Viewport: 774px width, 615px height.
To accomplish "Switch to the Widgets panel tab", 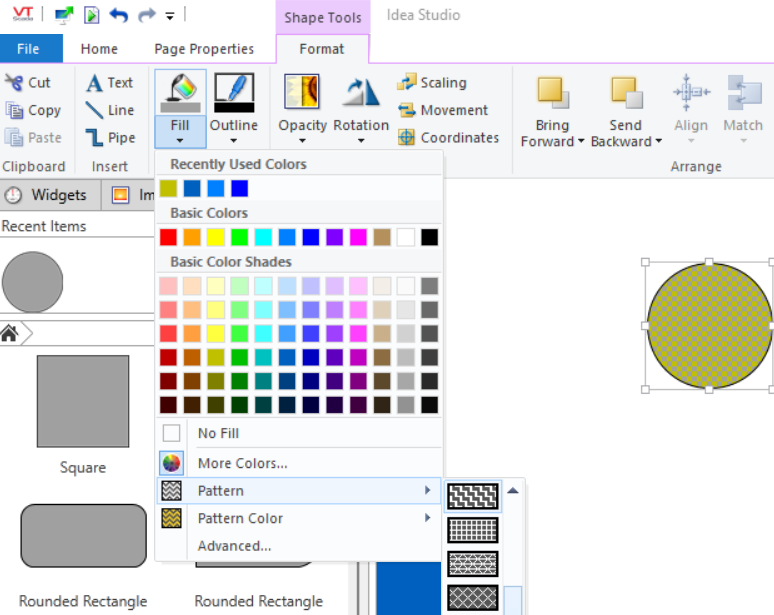I will point(49,195).
